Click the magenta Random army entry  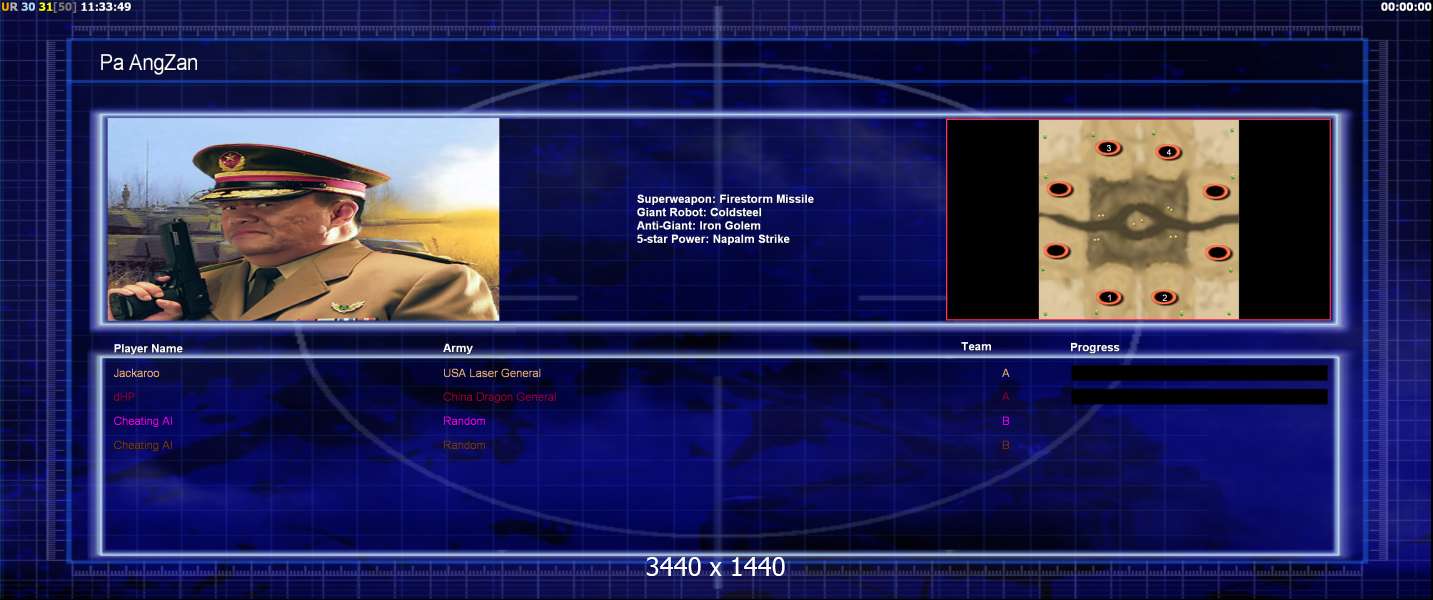tap(464, 421)
